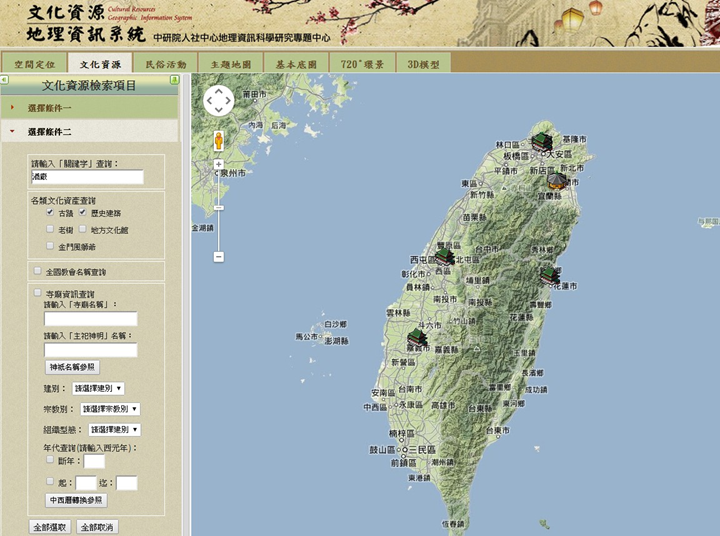Uncheck the 古蹟 checkbox
Image resolution: width=720 pixels, height=536 pixels.
[50, 213]
